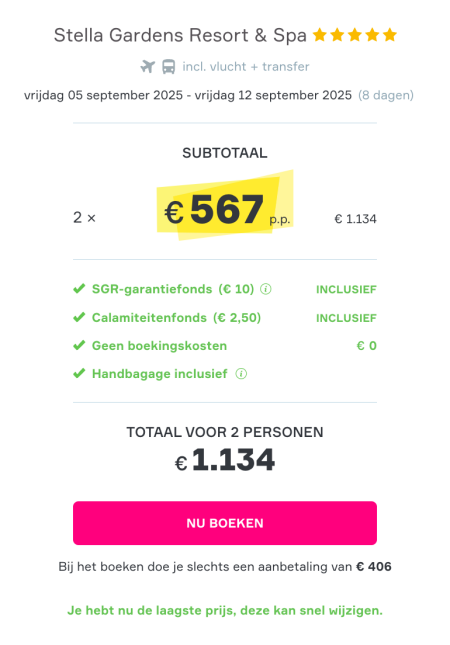
Task: Click the Calamiteitenfonds (€ 2,50) label
Action: [x=176, y=318]
